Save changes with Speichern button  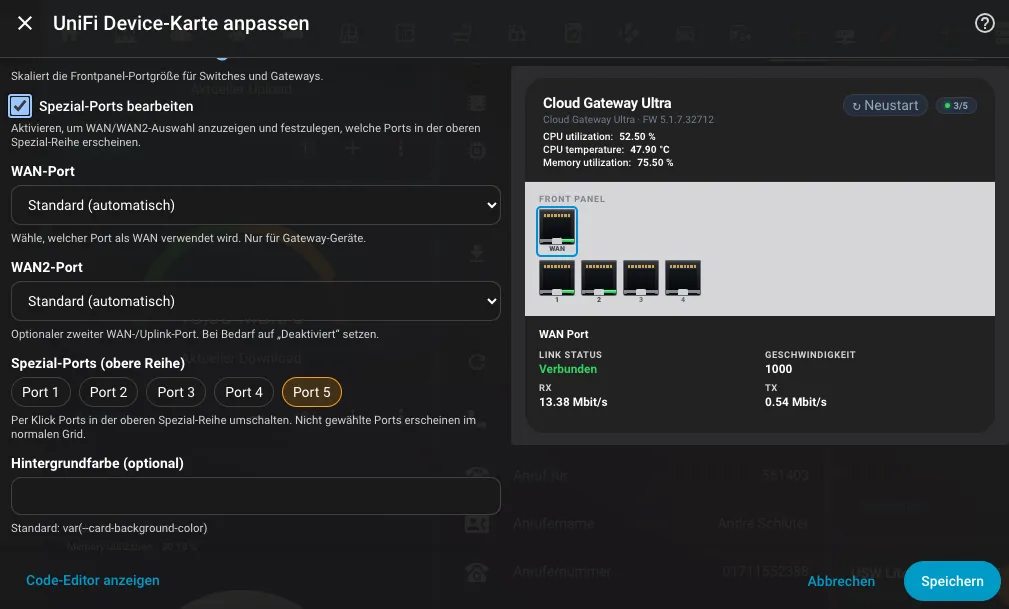pos(952,581)
